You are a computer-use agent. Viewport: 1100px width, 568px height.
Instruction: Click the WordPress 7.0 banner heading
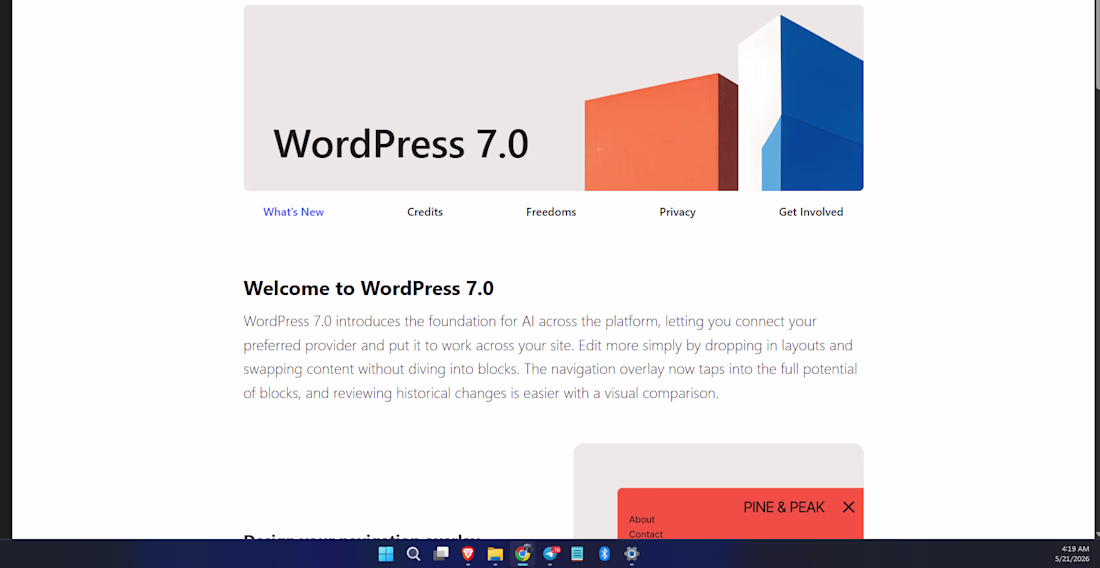pyautogui.click(x=401, y=144)
